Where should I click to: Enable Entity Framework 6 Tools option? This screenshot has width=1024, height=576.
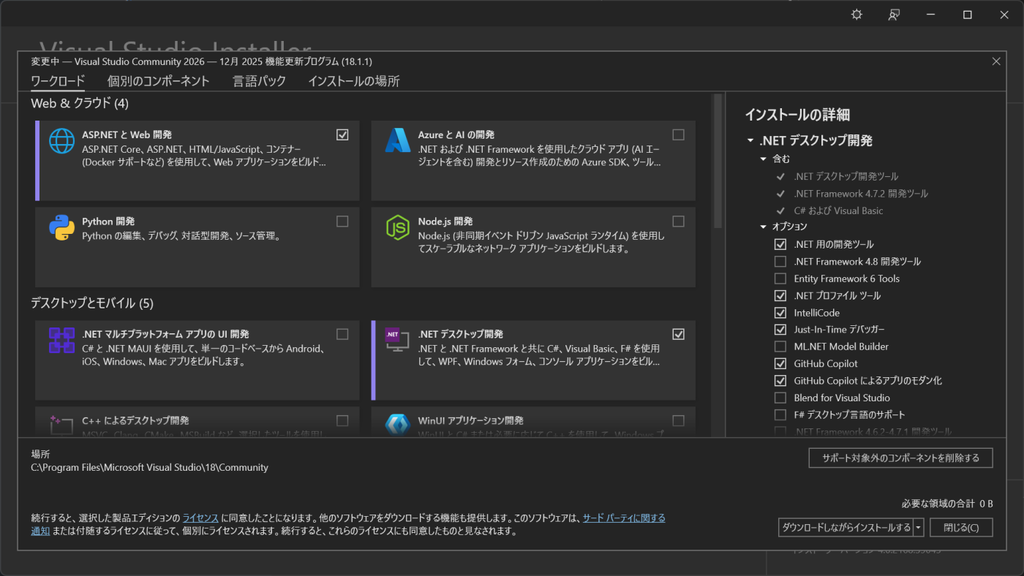coord(780,278)
